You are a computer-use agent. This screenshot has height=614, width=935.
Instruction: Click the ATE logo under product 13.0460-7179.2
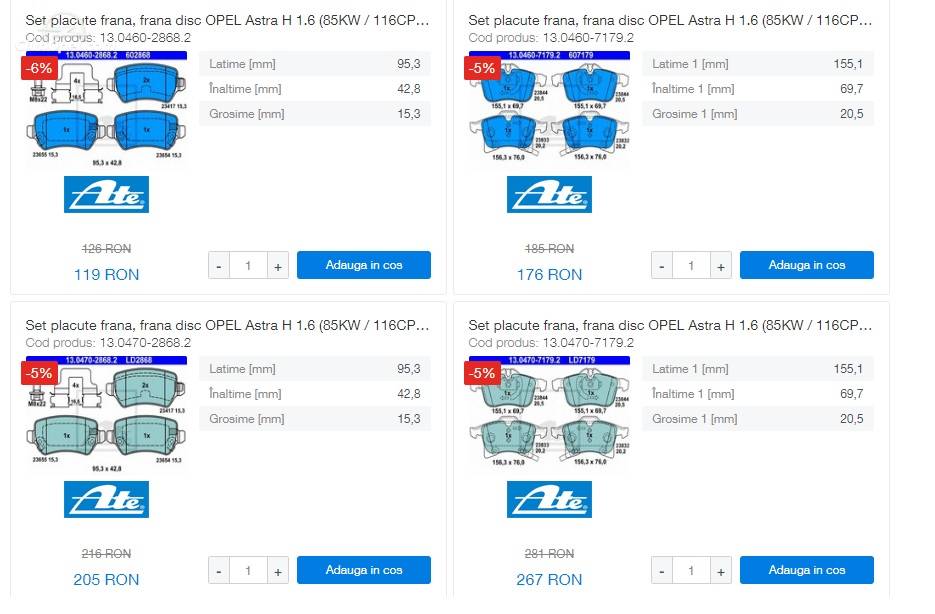coord(549,194)
